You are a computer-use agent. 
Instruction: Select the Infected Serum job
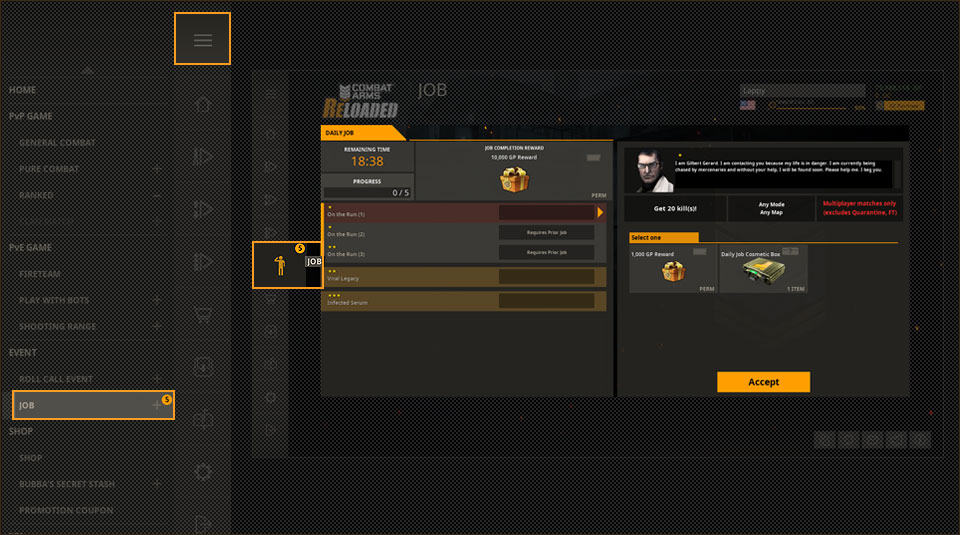click(x=463, y=301)
